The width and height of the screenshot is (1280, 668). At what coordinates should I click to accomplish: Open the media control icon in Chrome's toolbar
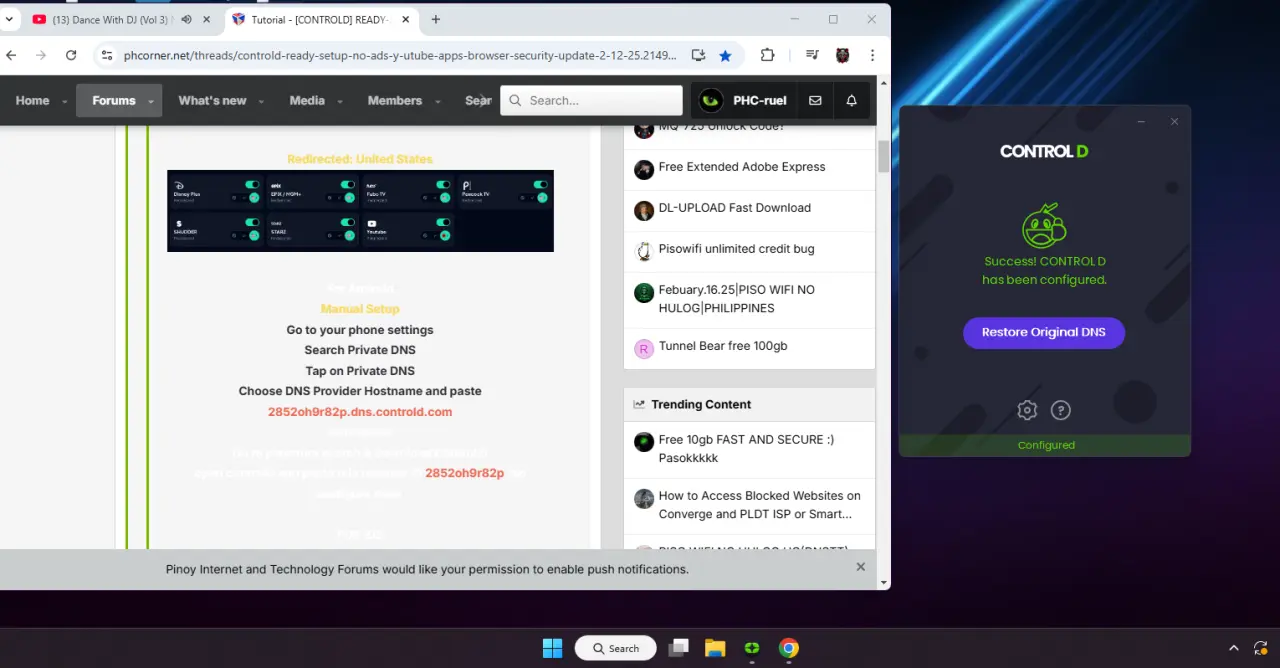click(813, 56)
